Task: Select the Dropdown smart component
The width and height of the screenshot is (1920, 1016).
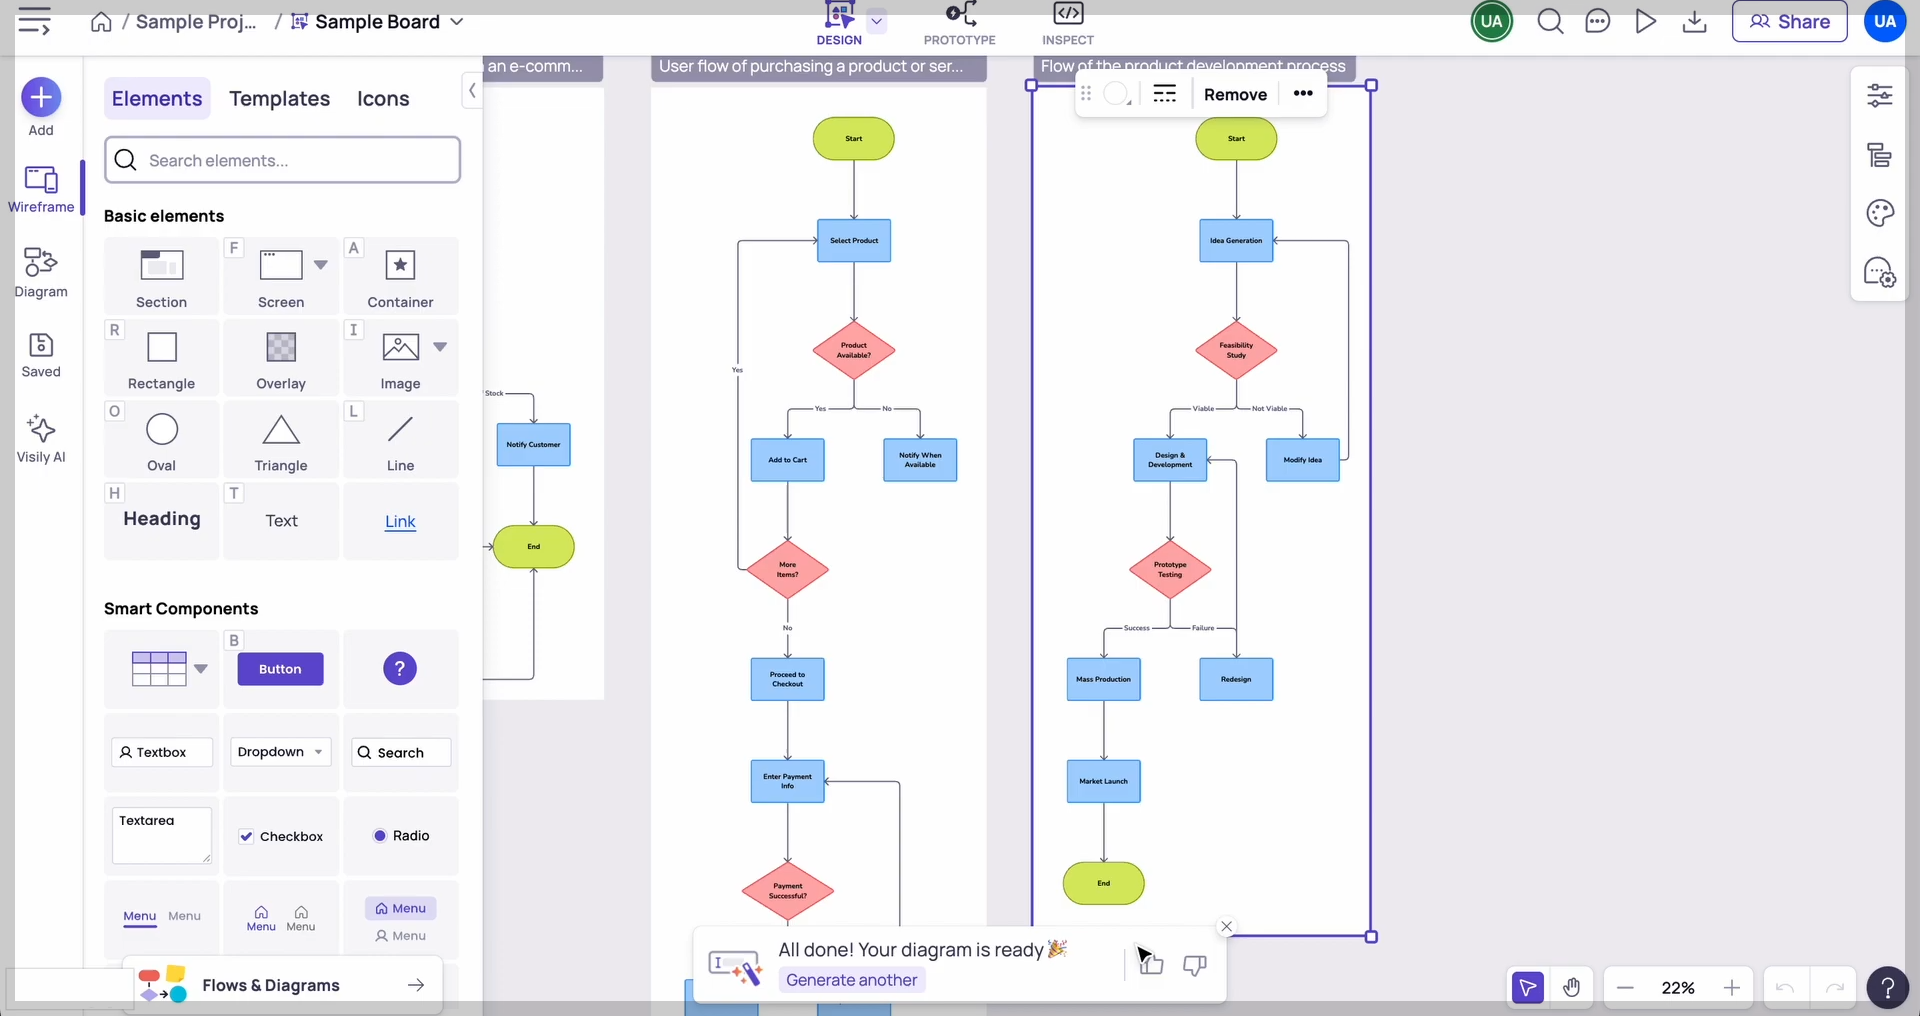Action: [x=281, y=752]
